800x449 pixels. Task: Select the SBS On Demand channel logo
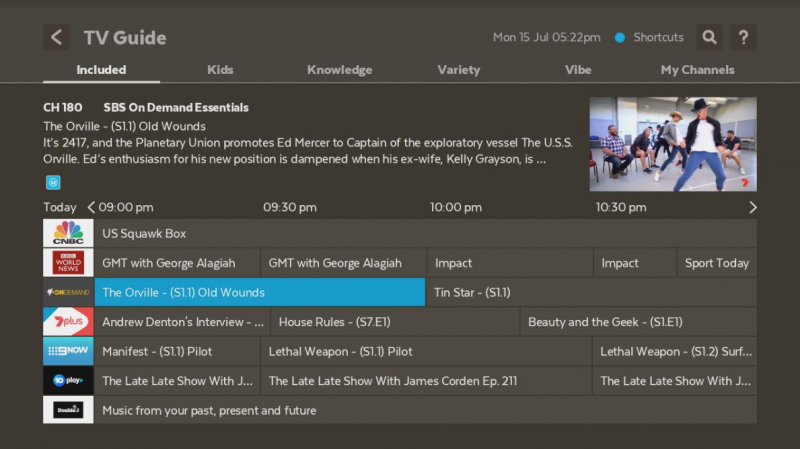[x=68, y=292]
